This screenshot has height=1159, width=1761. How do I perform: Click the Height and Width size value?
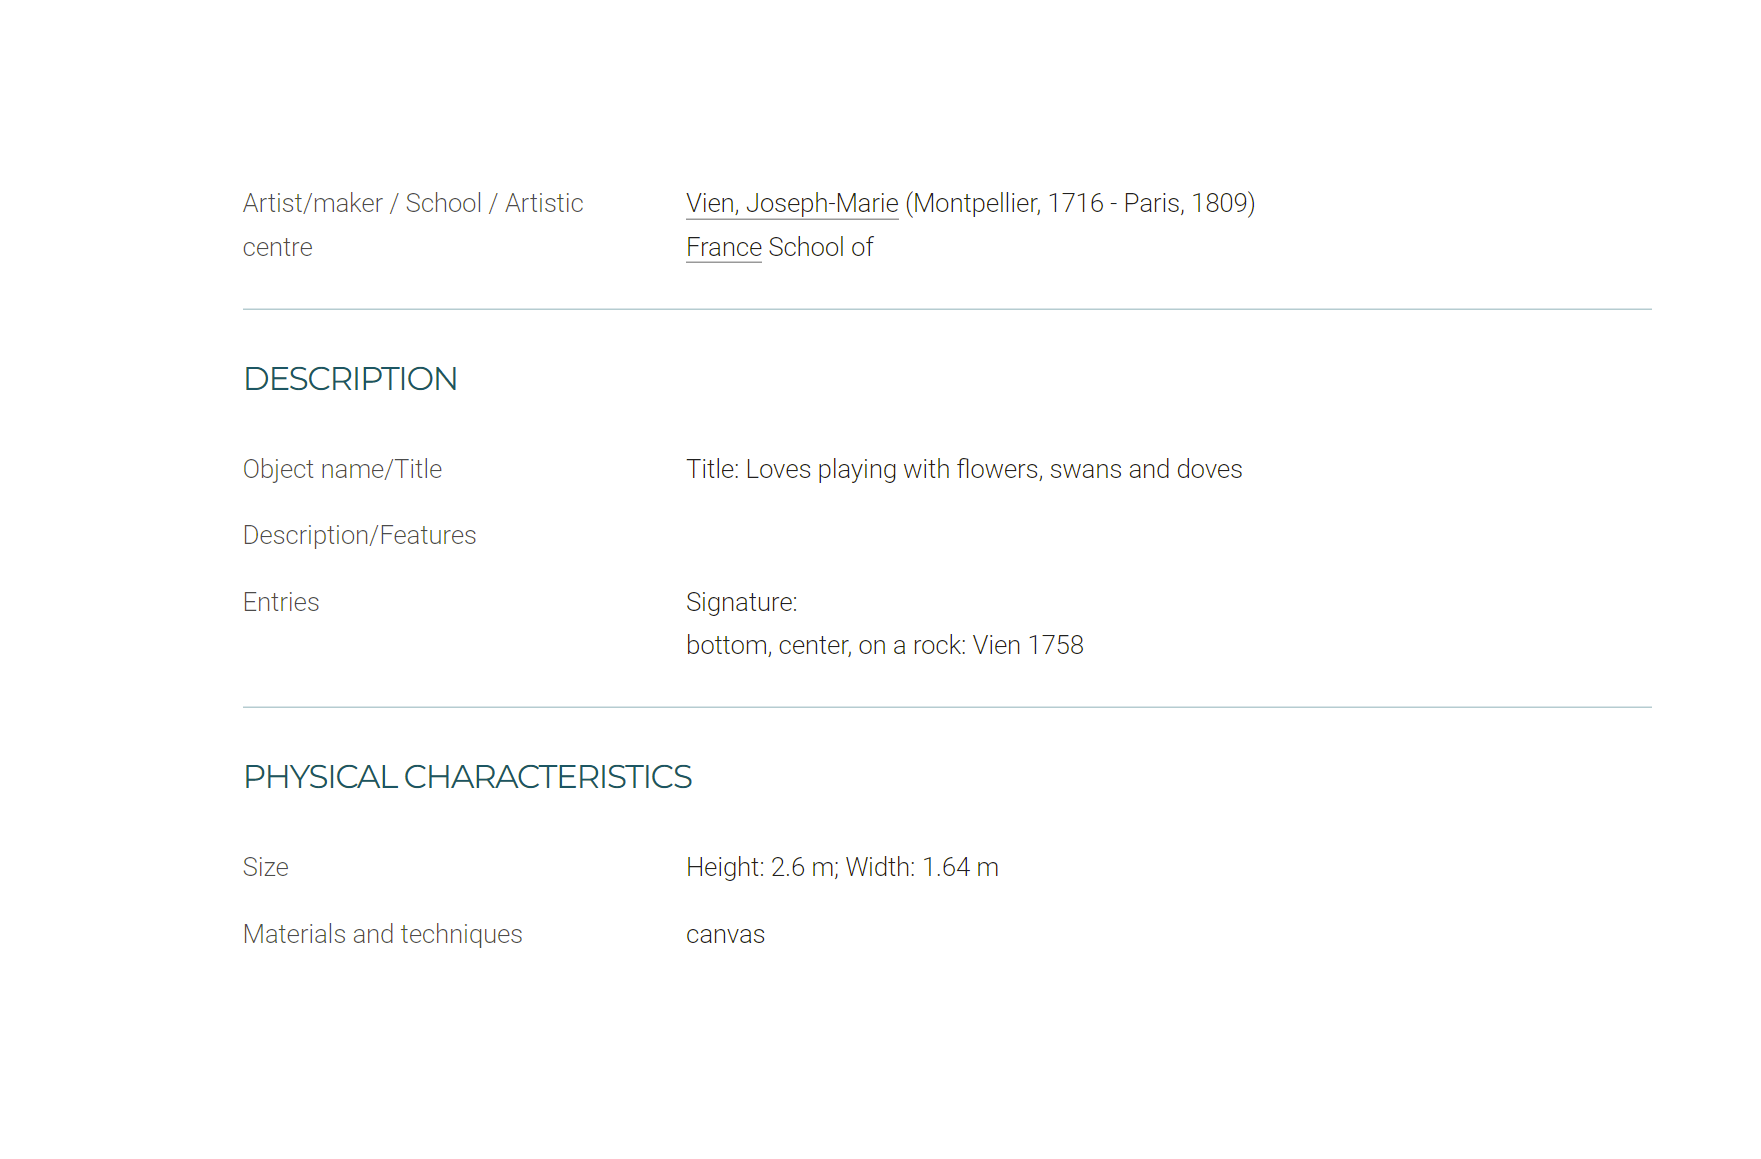(842, 867)
